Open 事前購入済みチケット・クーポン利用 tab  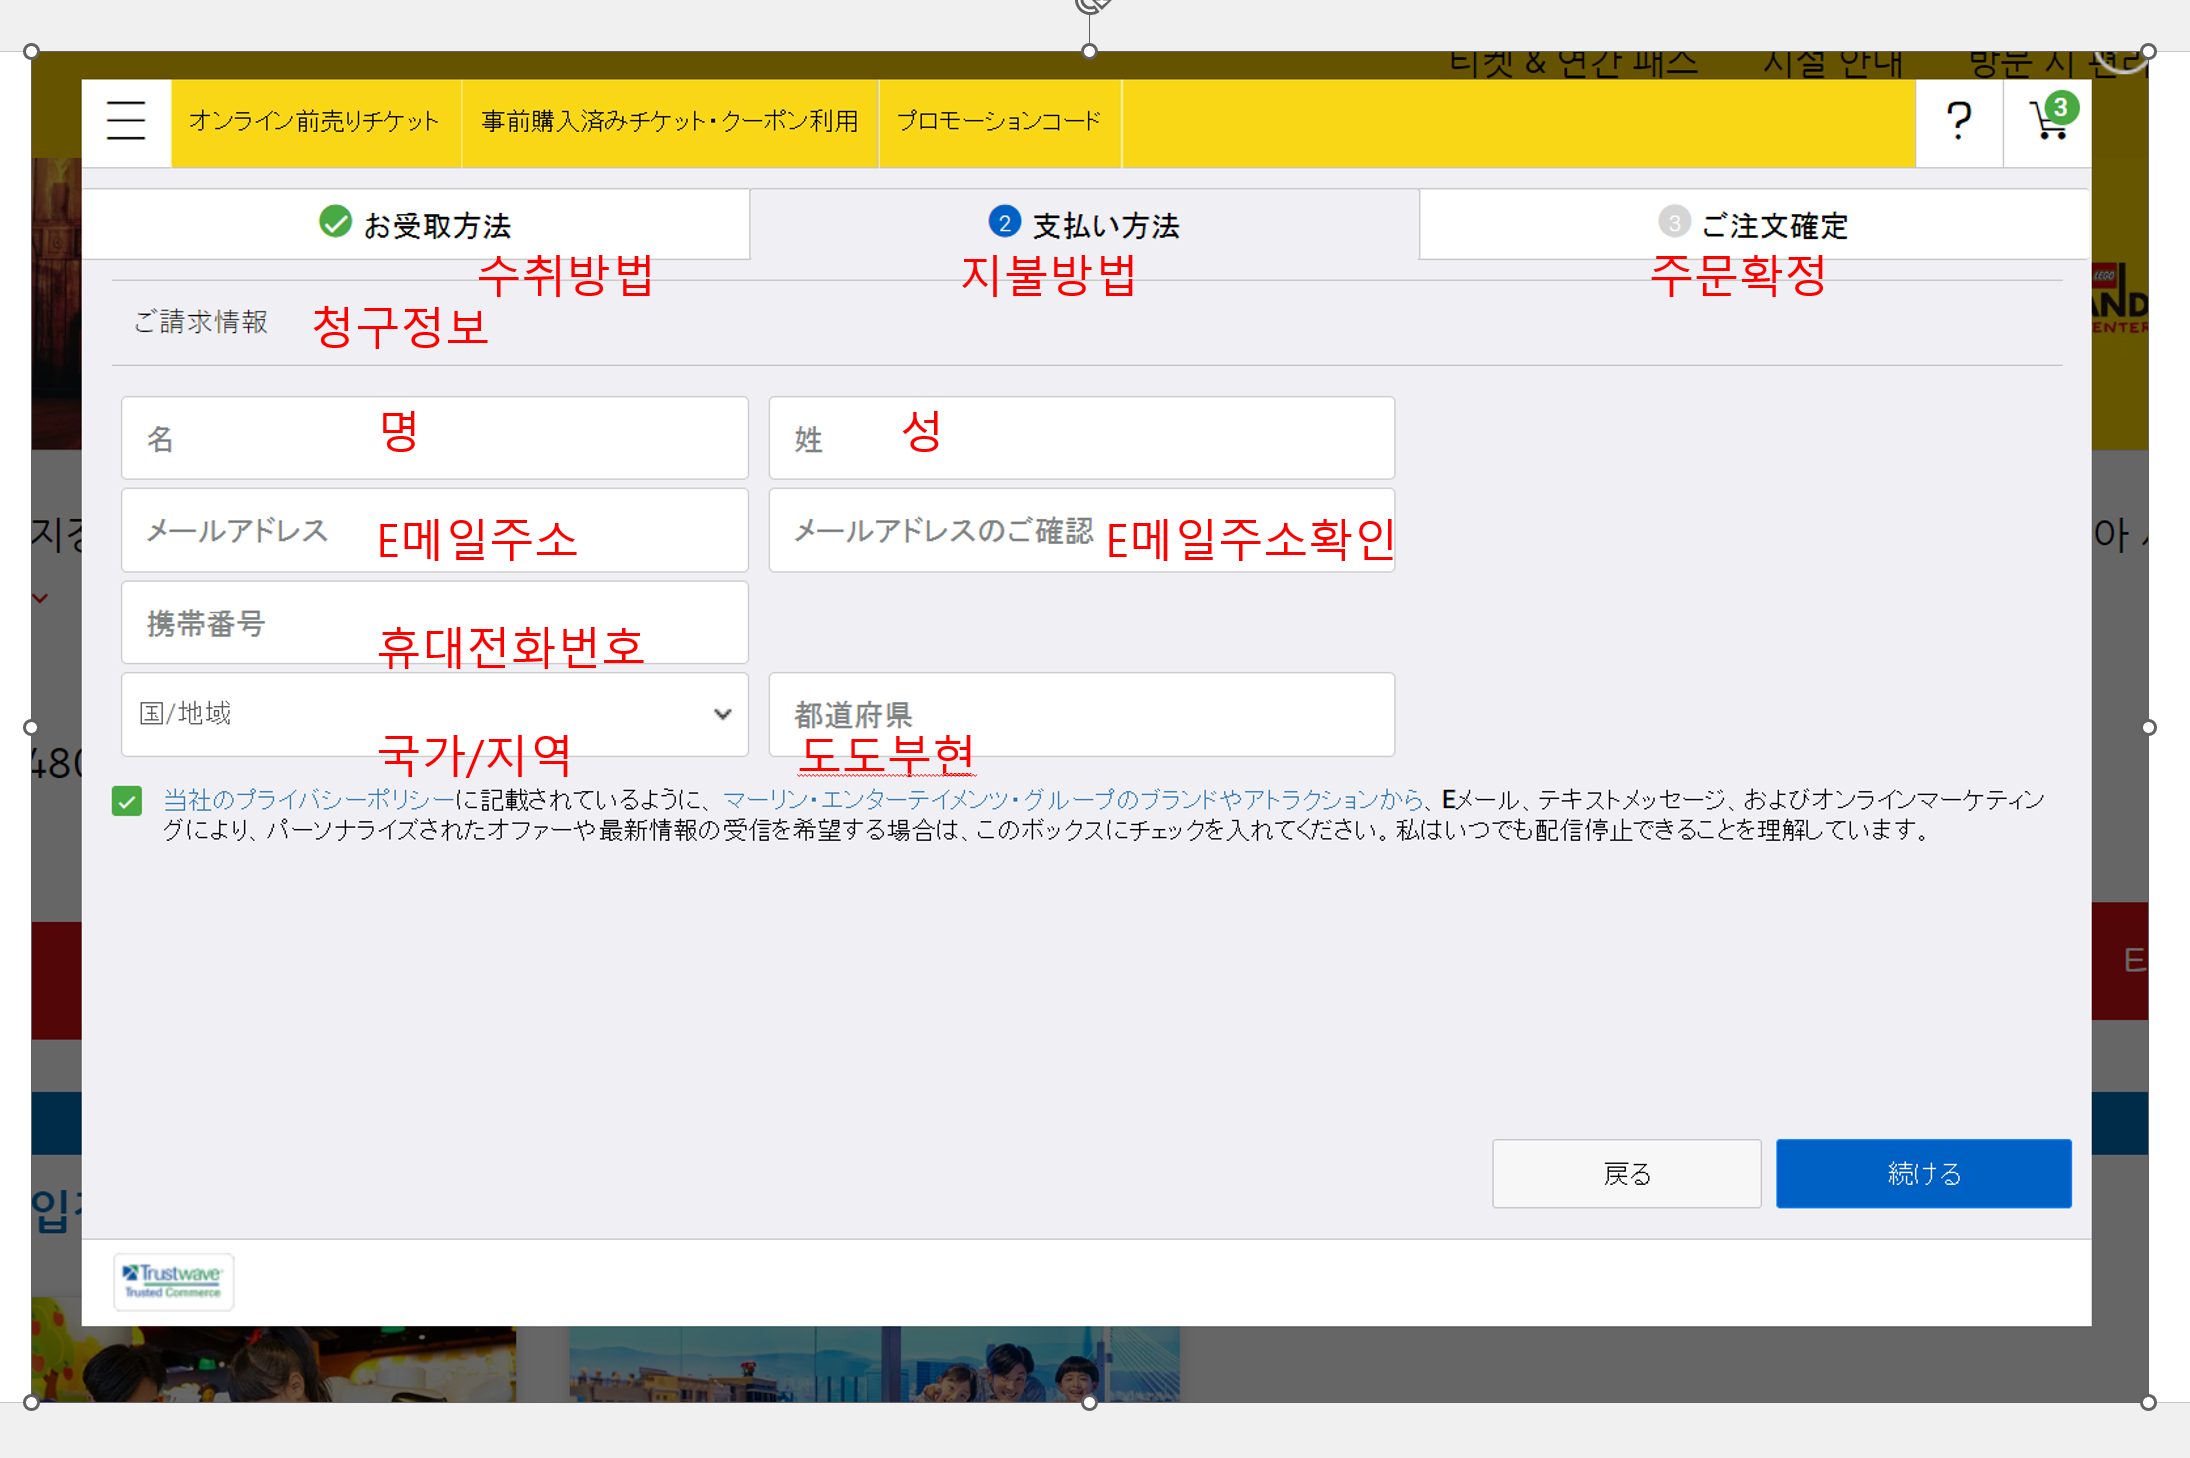tap(669, 122)
